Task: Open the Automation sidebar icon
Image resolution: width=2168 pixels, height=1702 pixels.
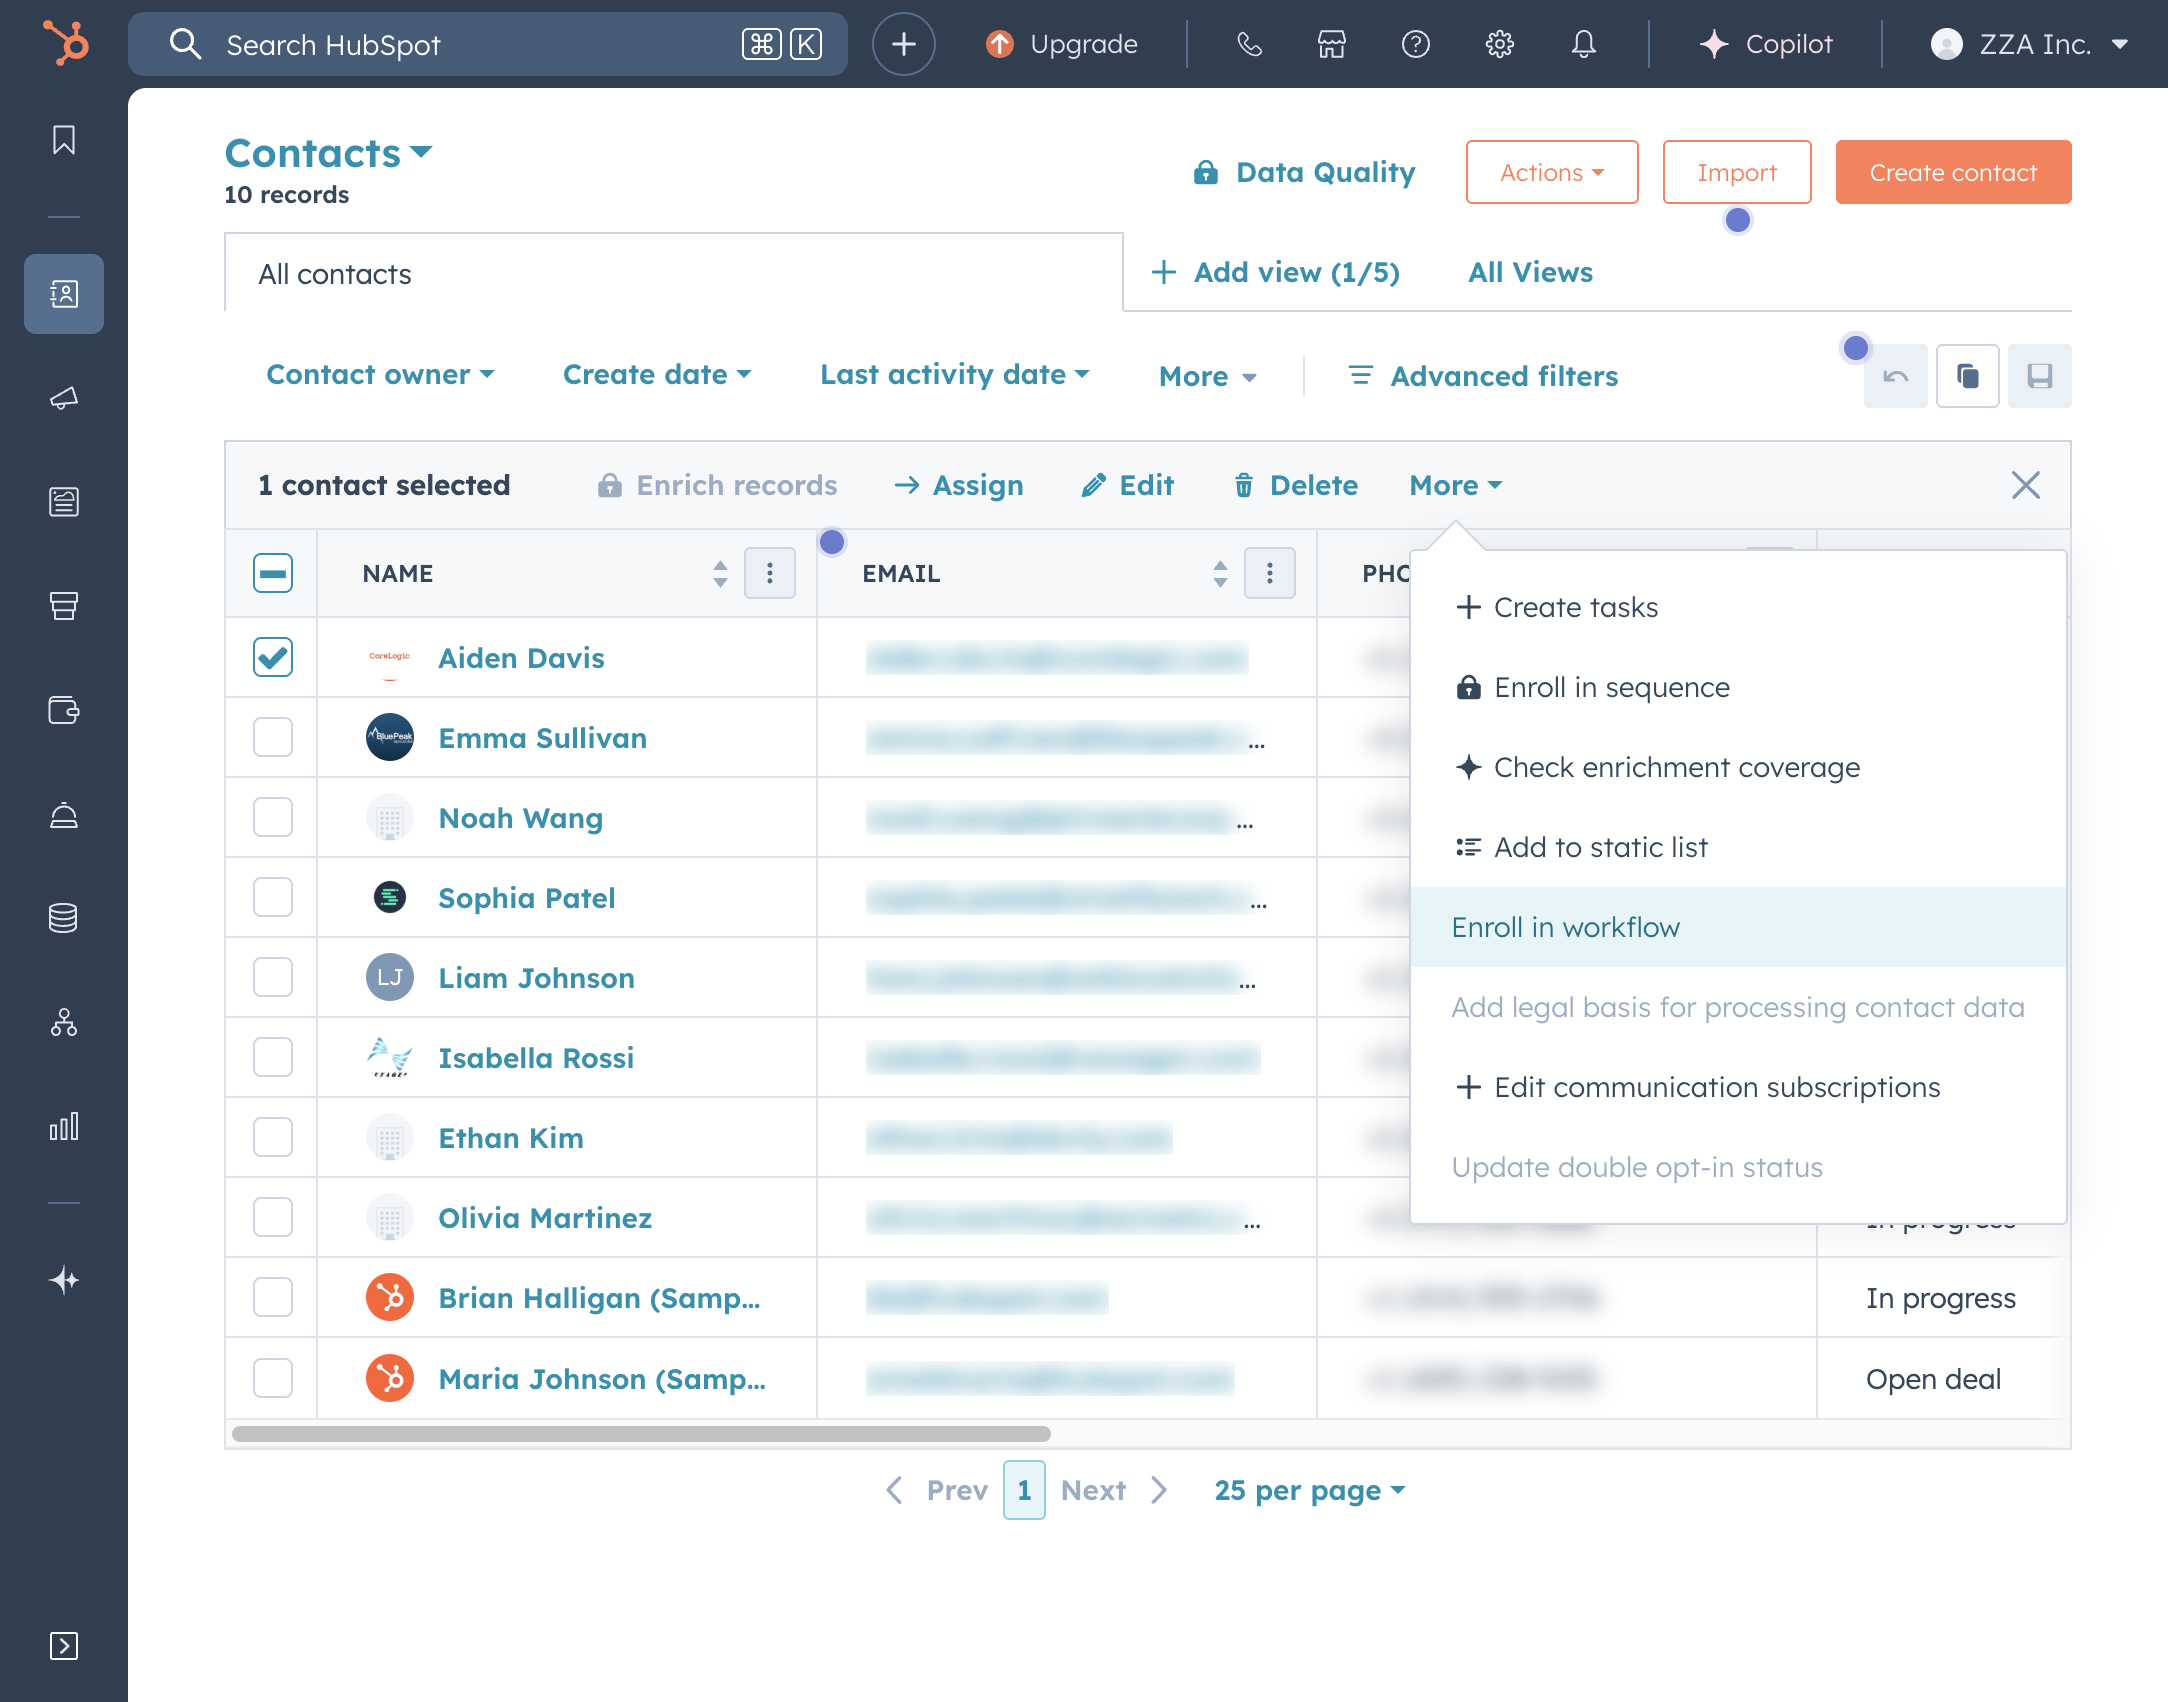Action: [x=64, y=1022]
